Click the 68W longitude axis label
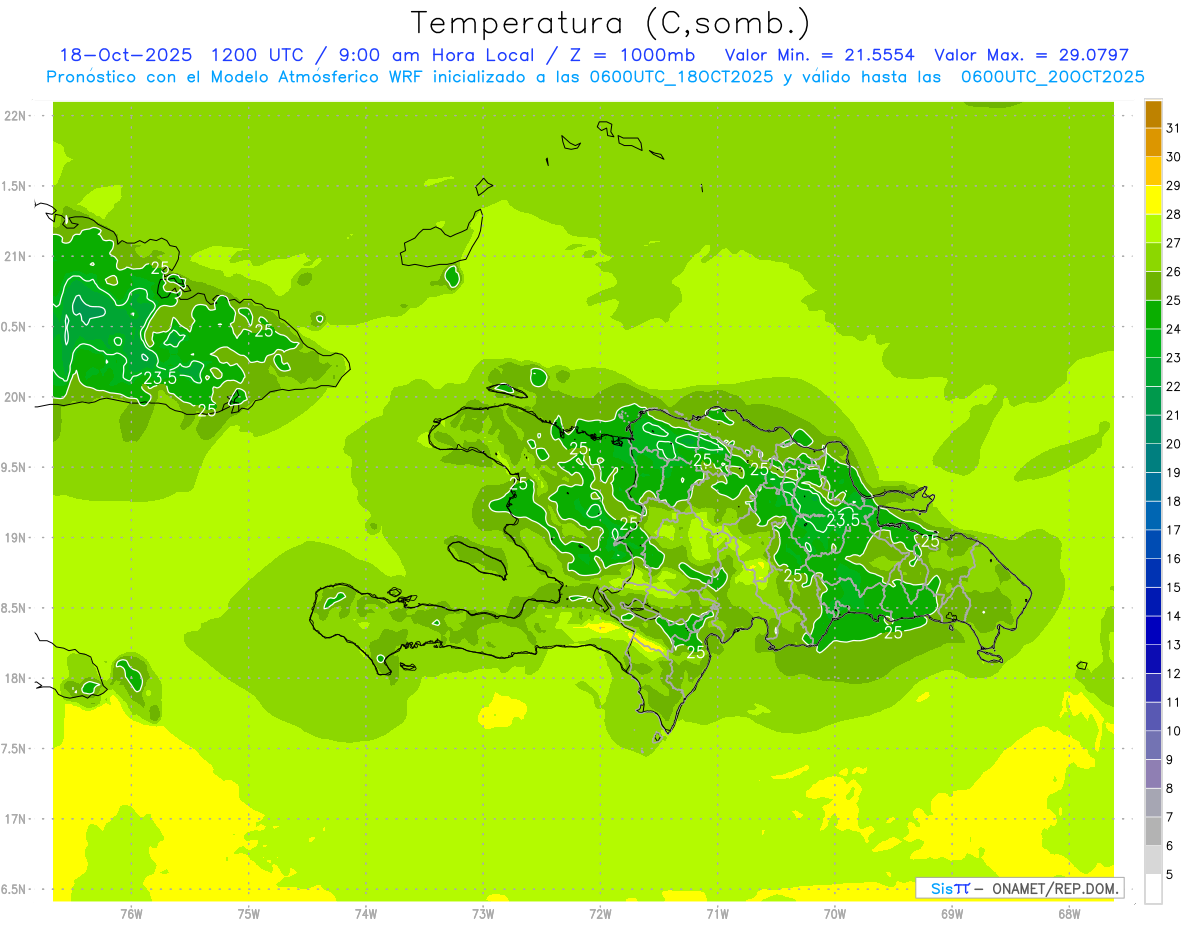 (x=1068, y=913)
